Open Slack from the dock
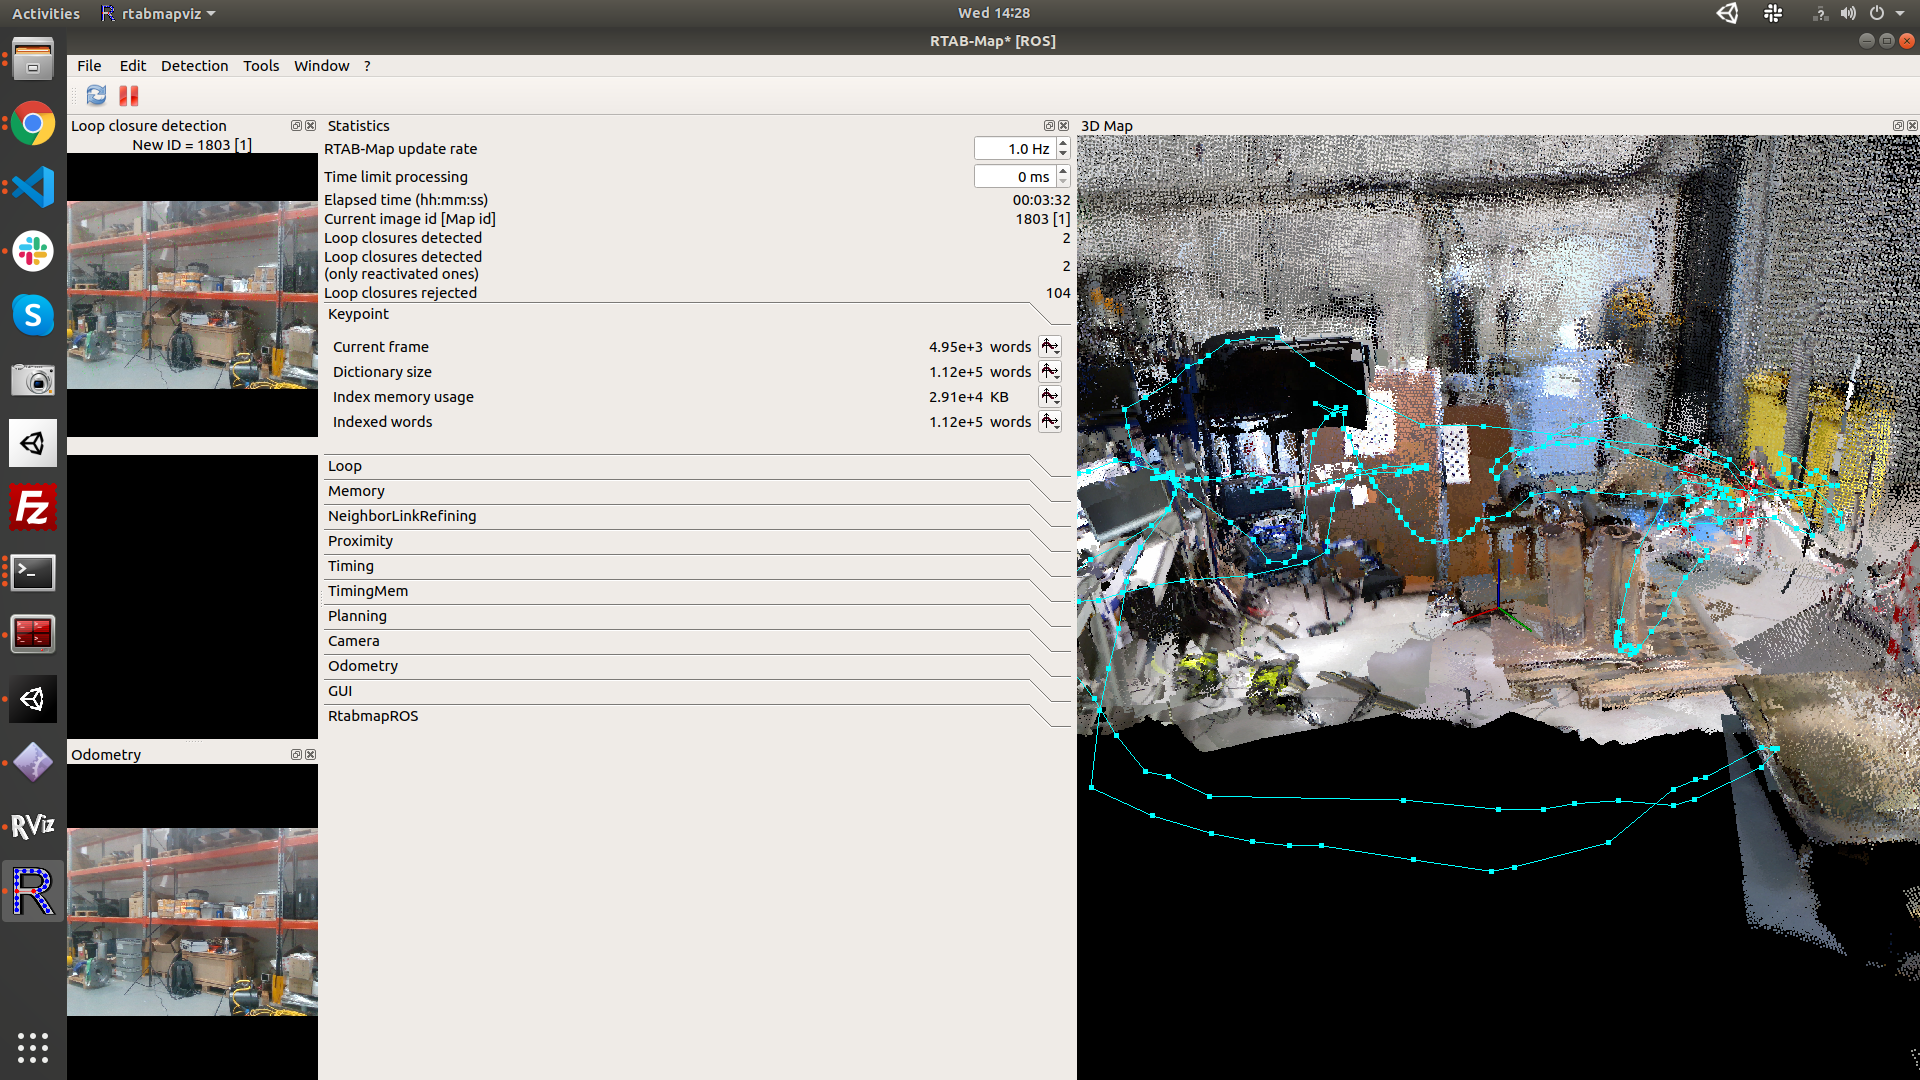The width and height of the screenshot is (1920, 1080). pos(33,251)
